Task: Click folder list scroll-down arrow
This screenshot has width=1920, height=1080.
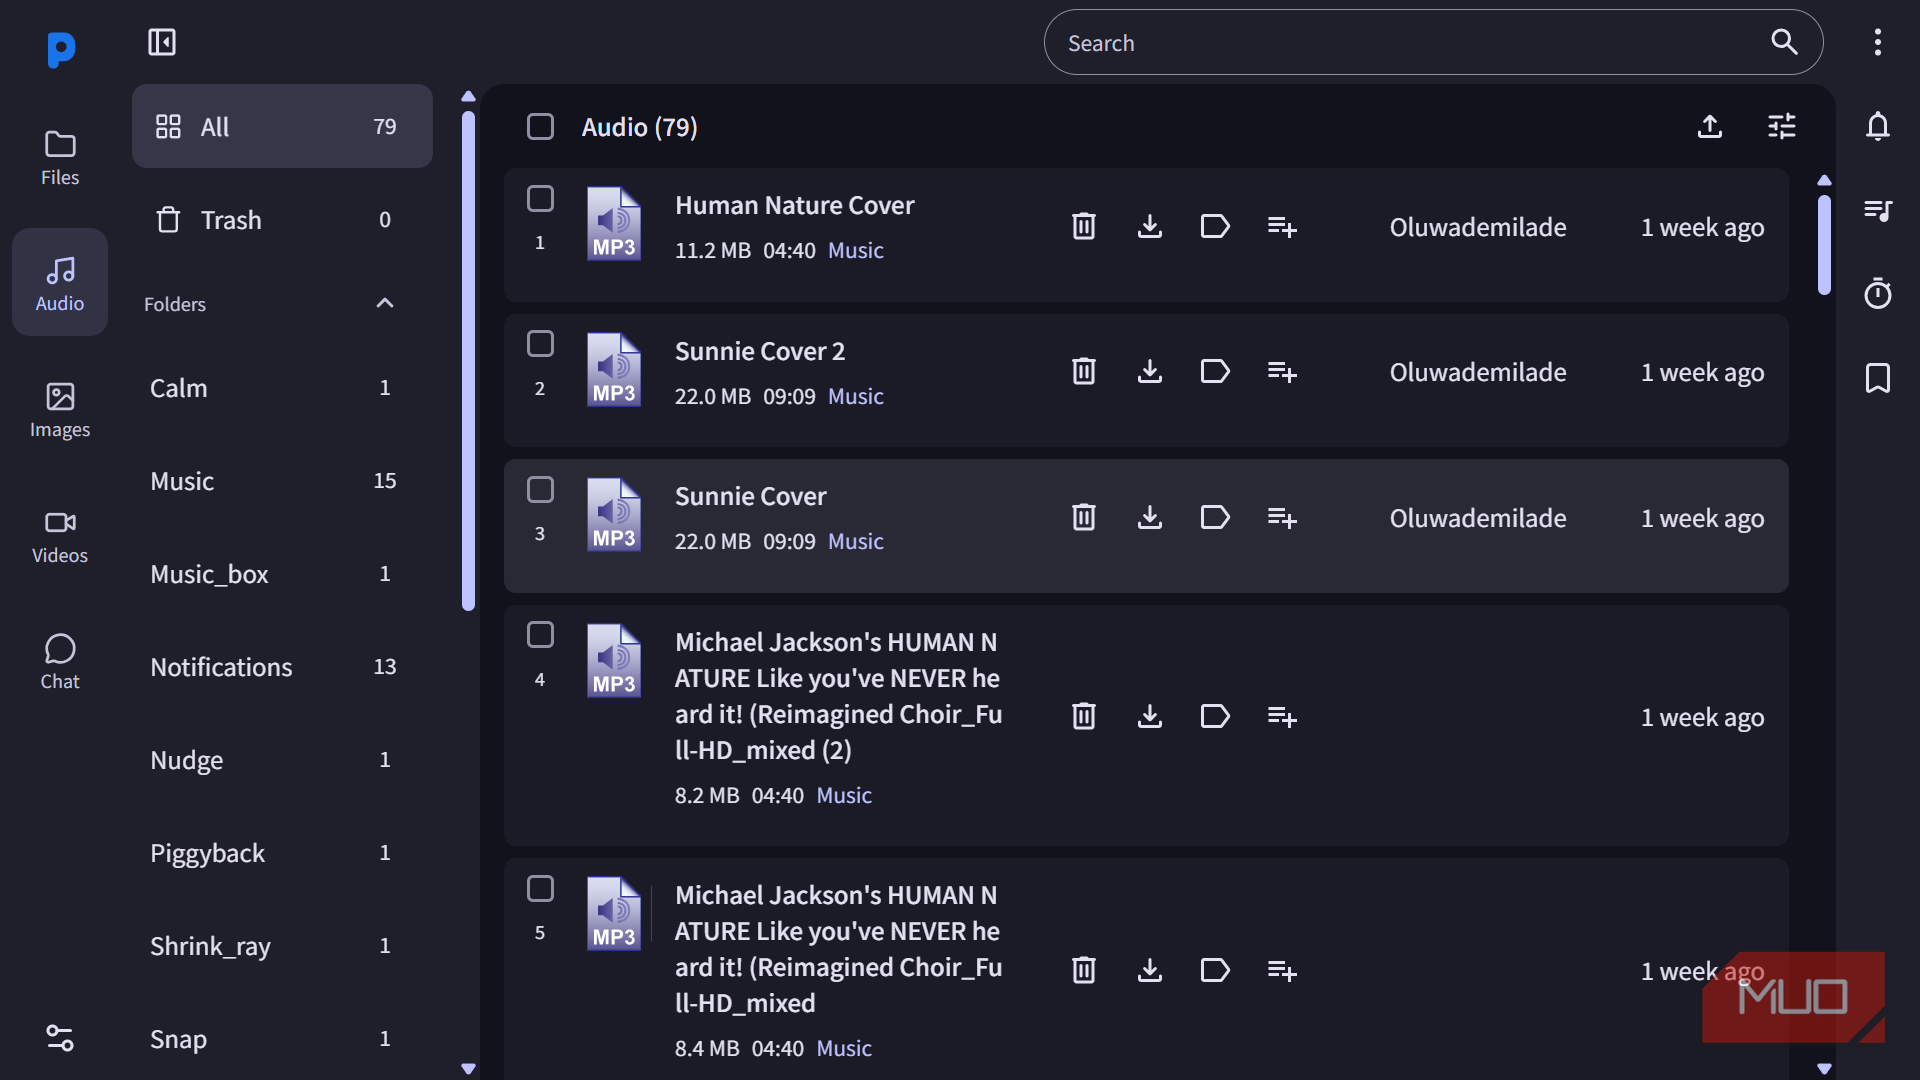Action: click(x=468, y=1069)
